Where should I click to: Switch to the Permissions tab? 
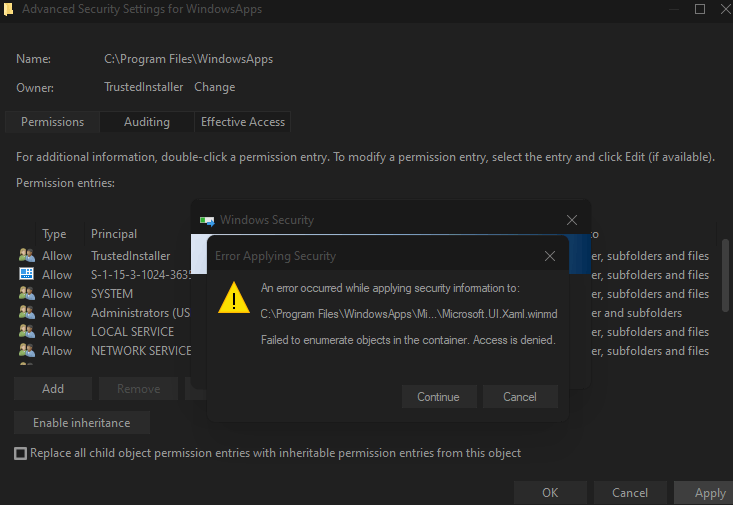52,122
